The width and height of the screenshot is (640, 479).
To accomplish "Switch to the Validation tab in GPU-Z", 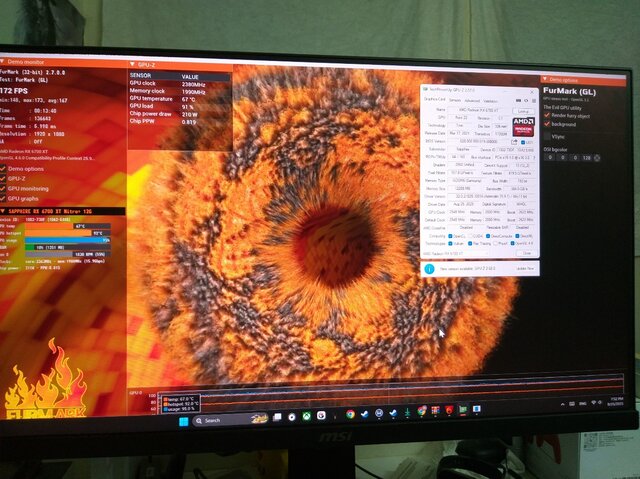I will click(x=490, y=101).
